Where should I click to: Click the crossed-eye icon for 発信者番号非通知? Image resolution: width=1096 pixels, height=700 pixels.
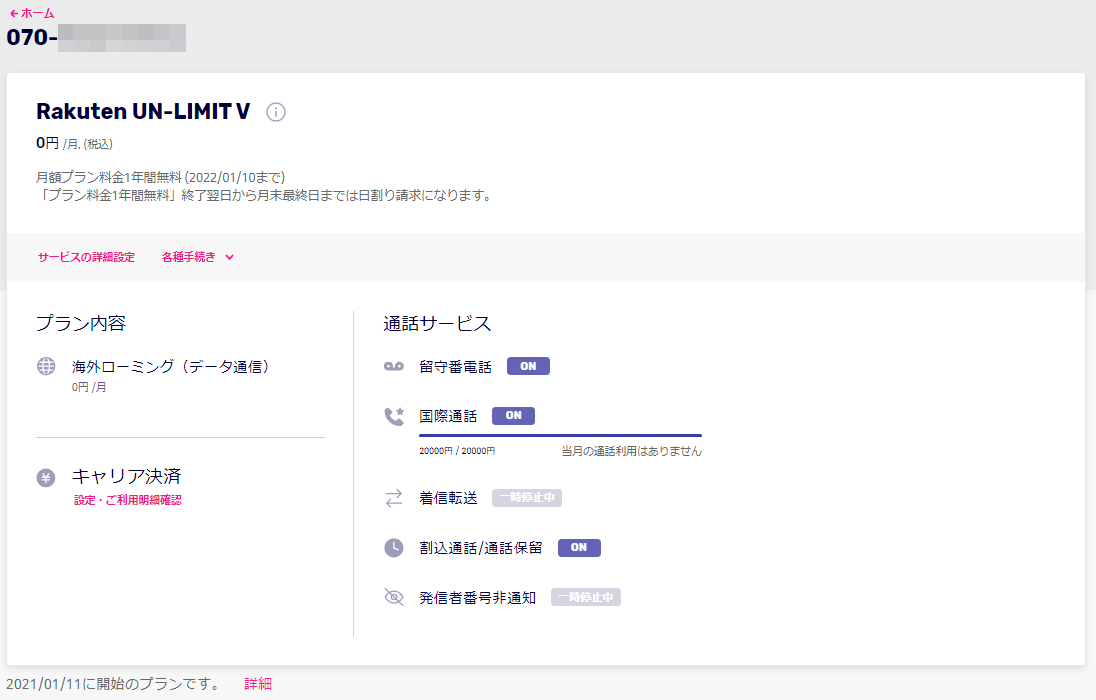[x=394, y=597]
